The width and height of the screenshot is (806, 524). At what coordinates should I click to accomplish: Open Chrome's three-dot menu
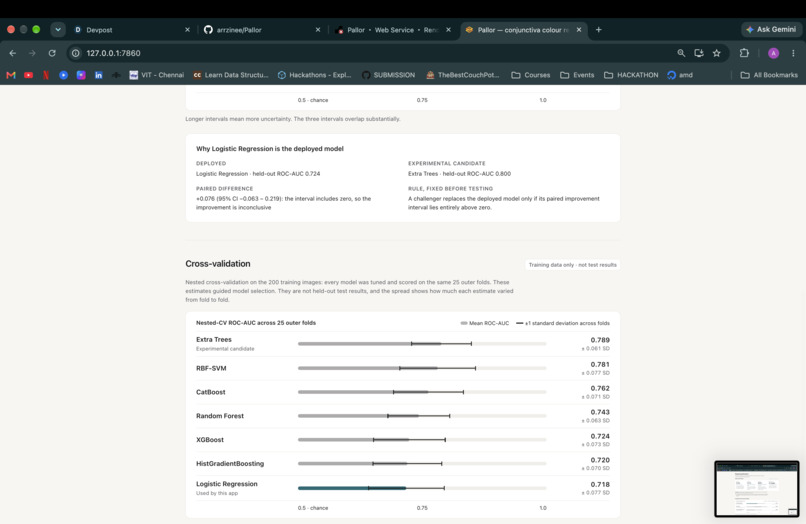tap(793, 53)
